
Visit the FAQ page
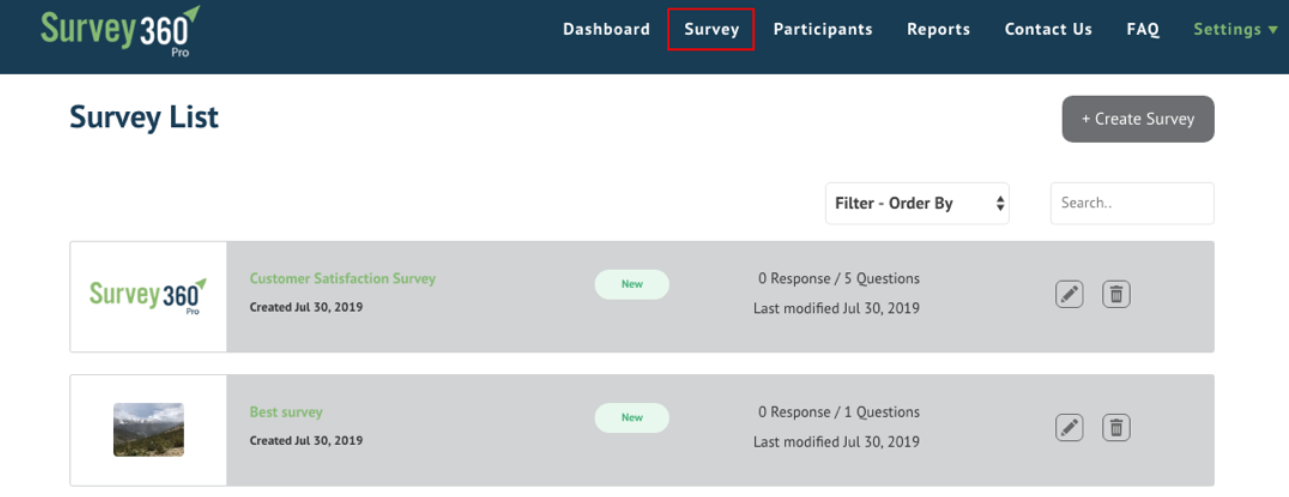click(1142, 29)
